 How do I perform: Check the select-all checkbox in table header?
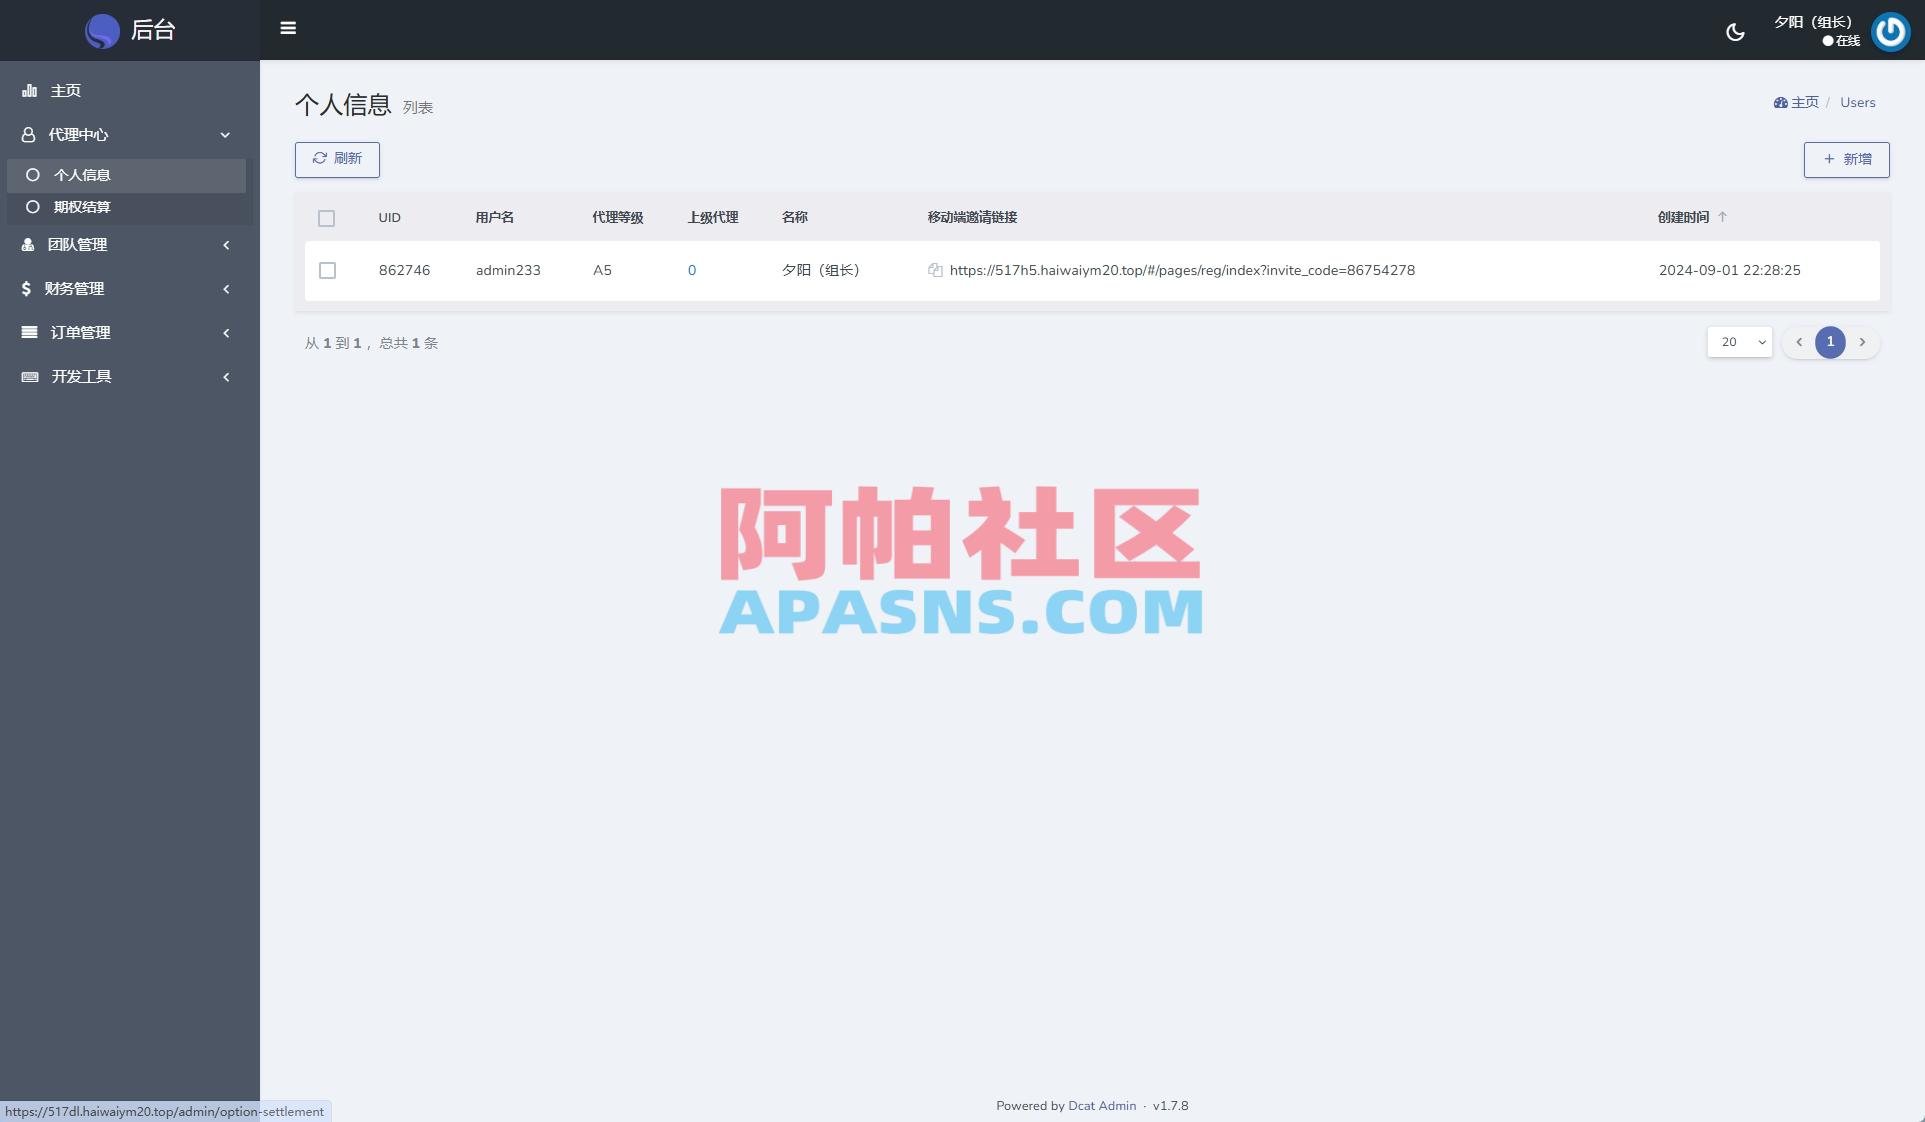(x=327, y=217)
